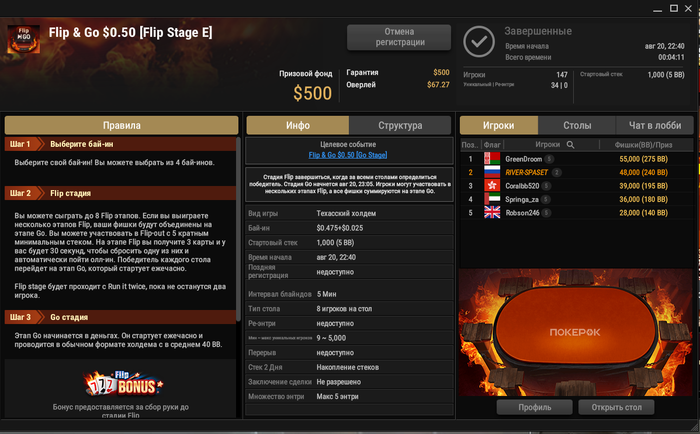Click the Russian flag next to RIVER-SPASET
Viewport: 700px width, 434px height.
pos(492,172)
